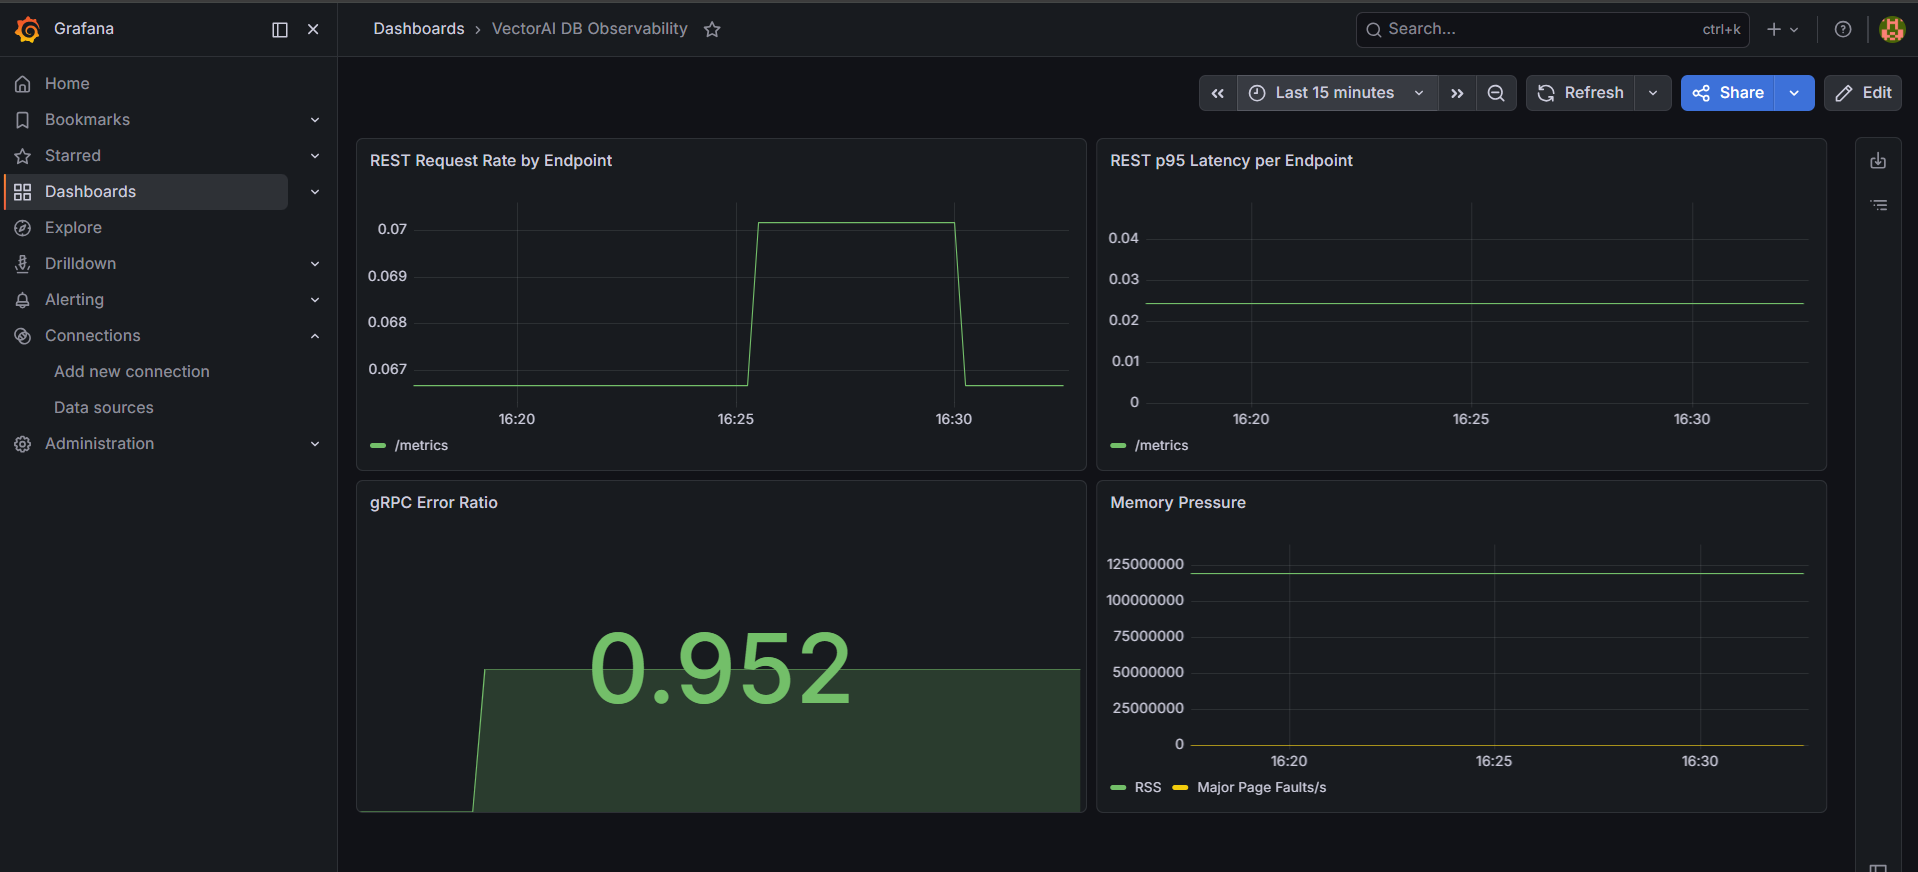
Task: Refresh the dashboard
Action: (x=1581, y=93)
